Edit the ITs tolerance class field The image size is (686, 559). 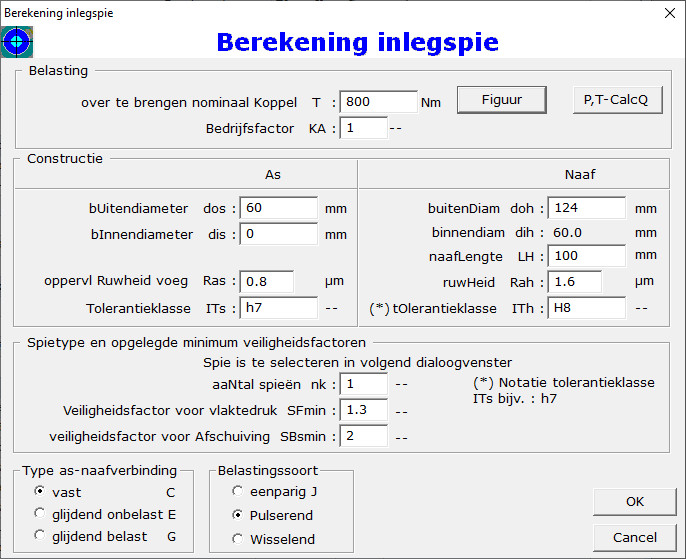[x=279, y=308]
